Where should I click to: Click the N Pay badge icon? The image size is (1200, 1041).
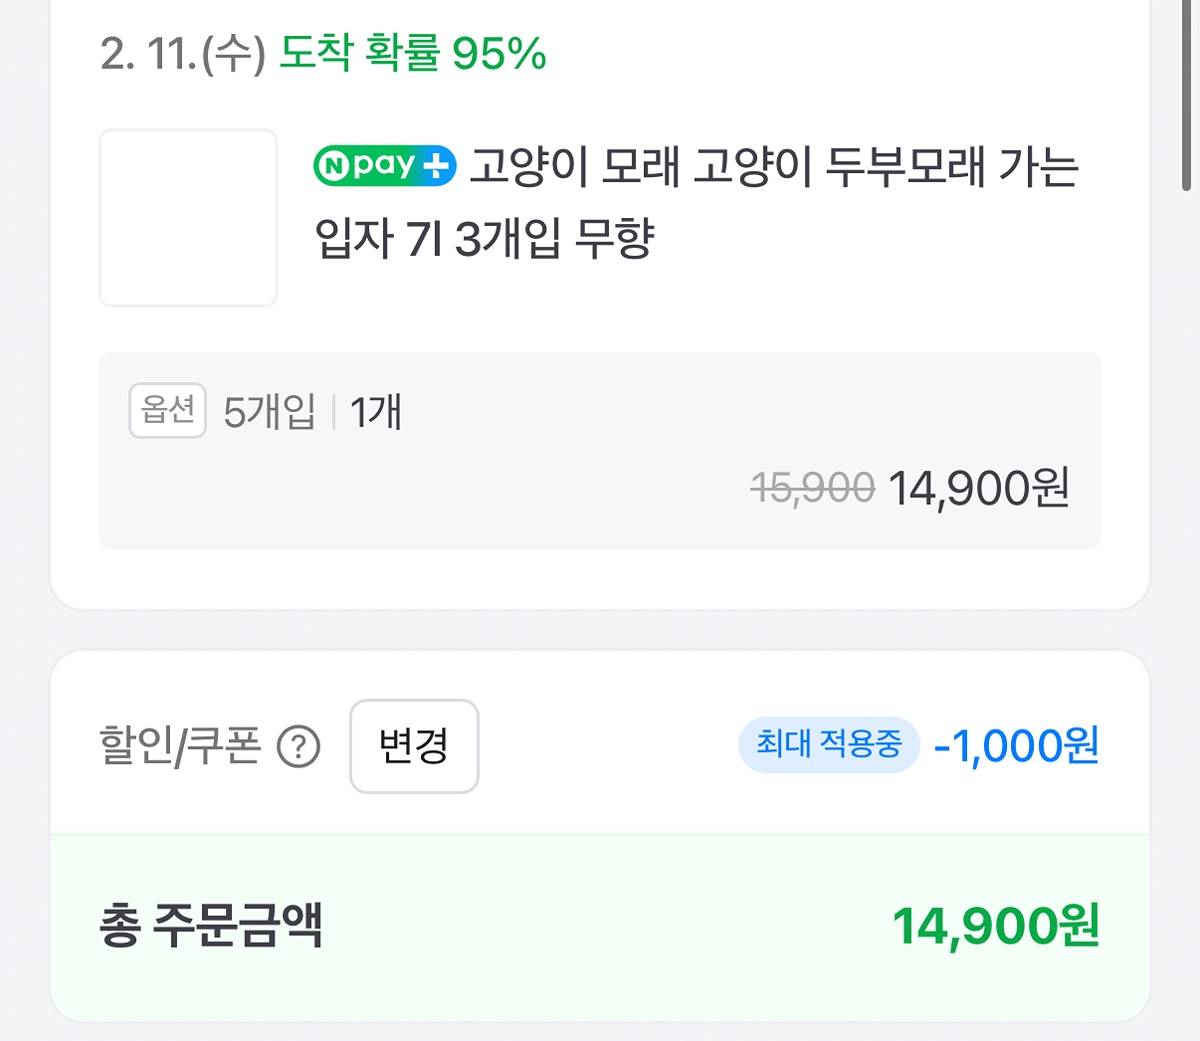[383, 165]
